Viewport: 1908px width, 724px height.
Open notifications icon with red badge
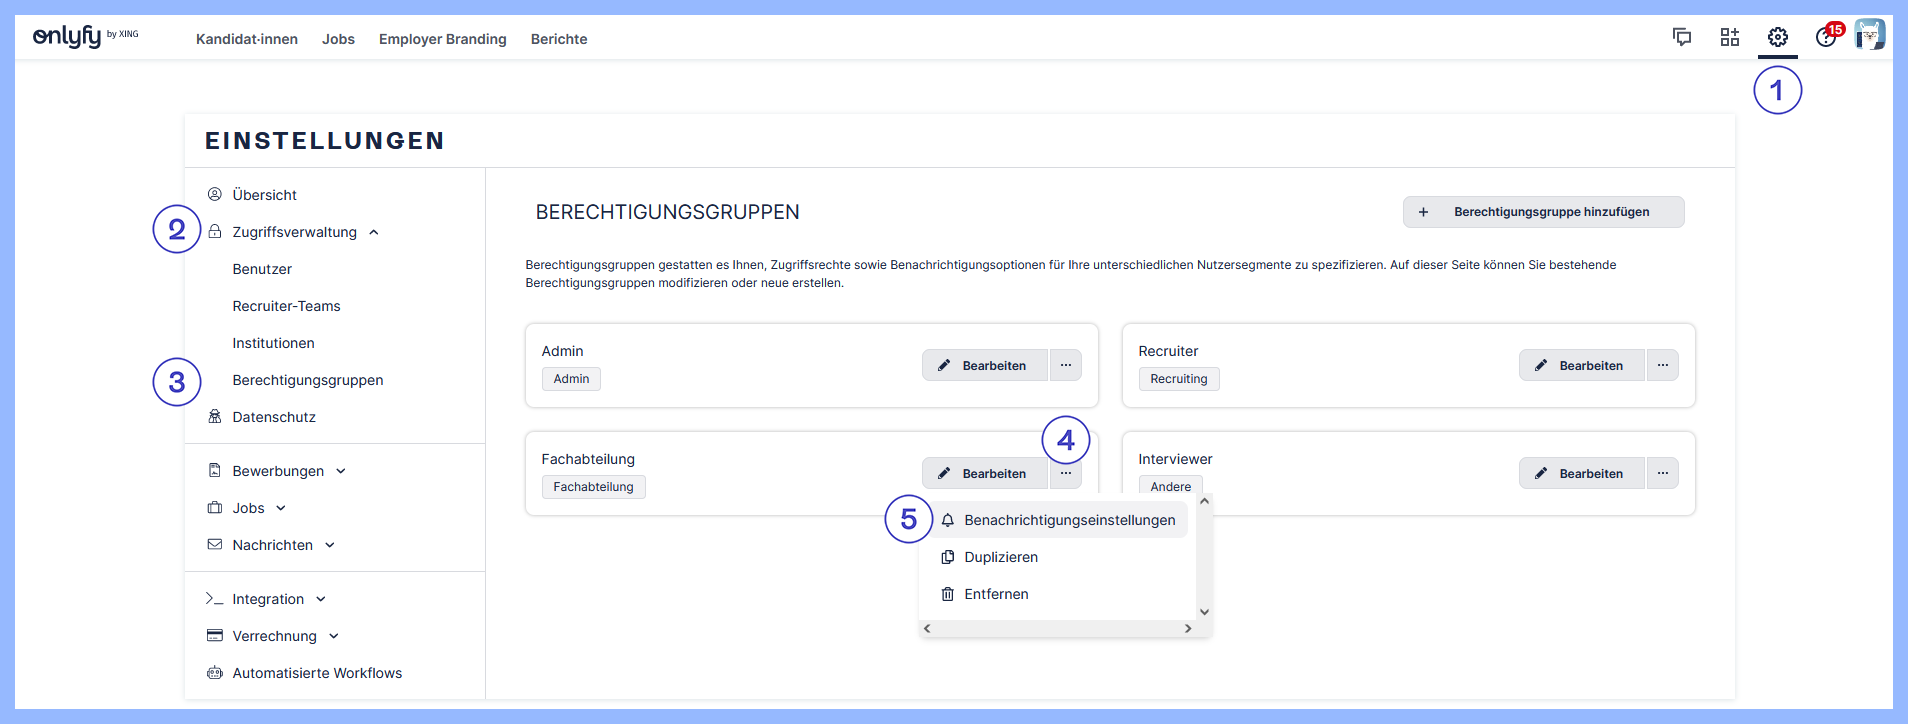click(1826, 37)
